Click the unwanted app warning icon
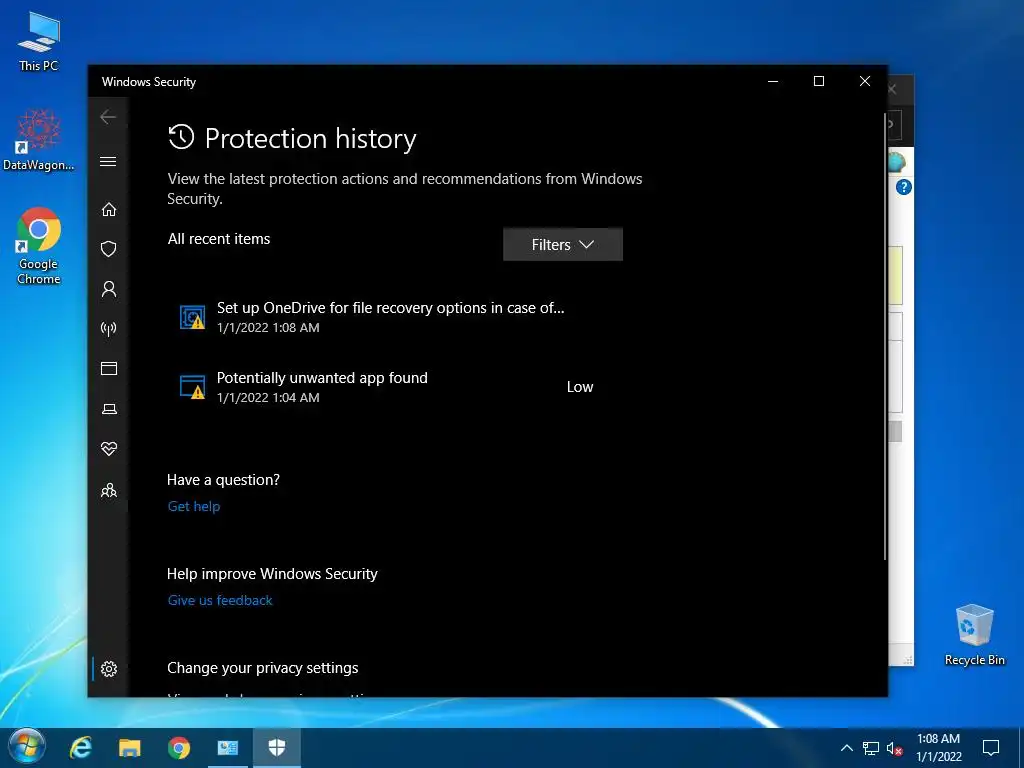 coord(193,387)
